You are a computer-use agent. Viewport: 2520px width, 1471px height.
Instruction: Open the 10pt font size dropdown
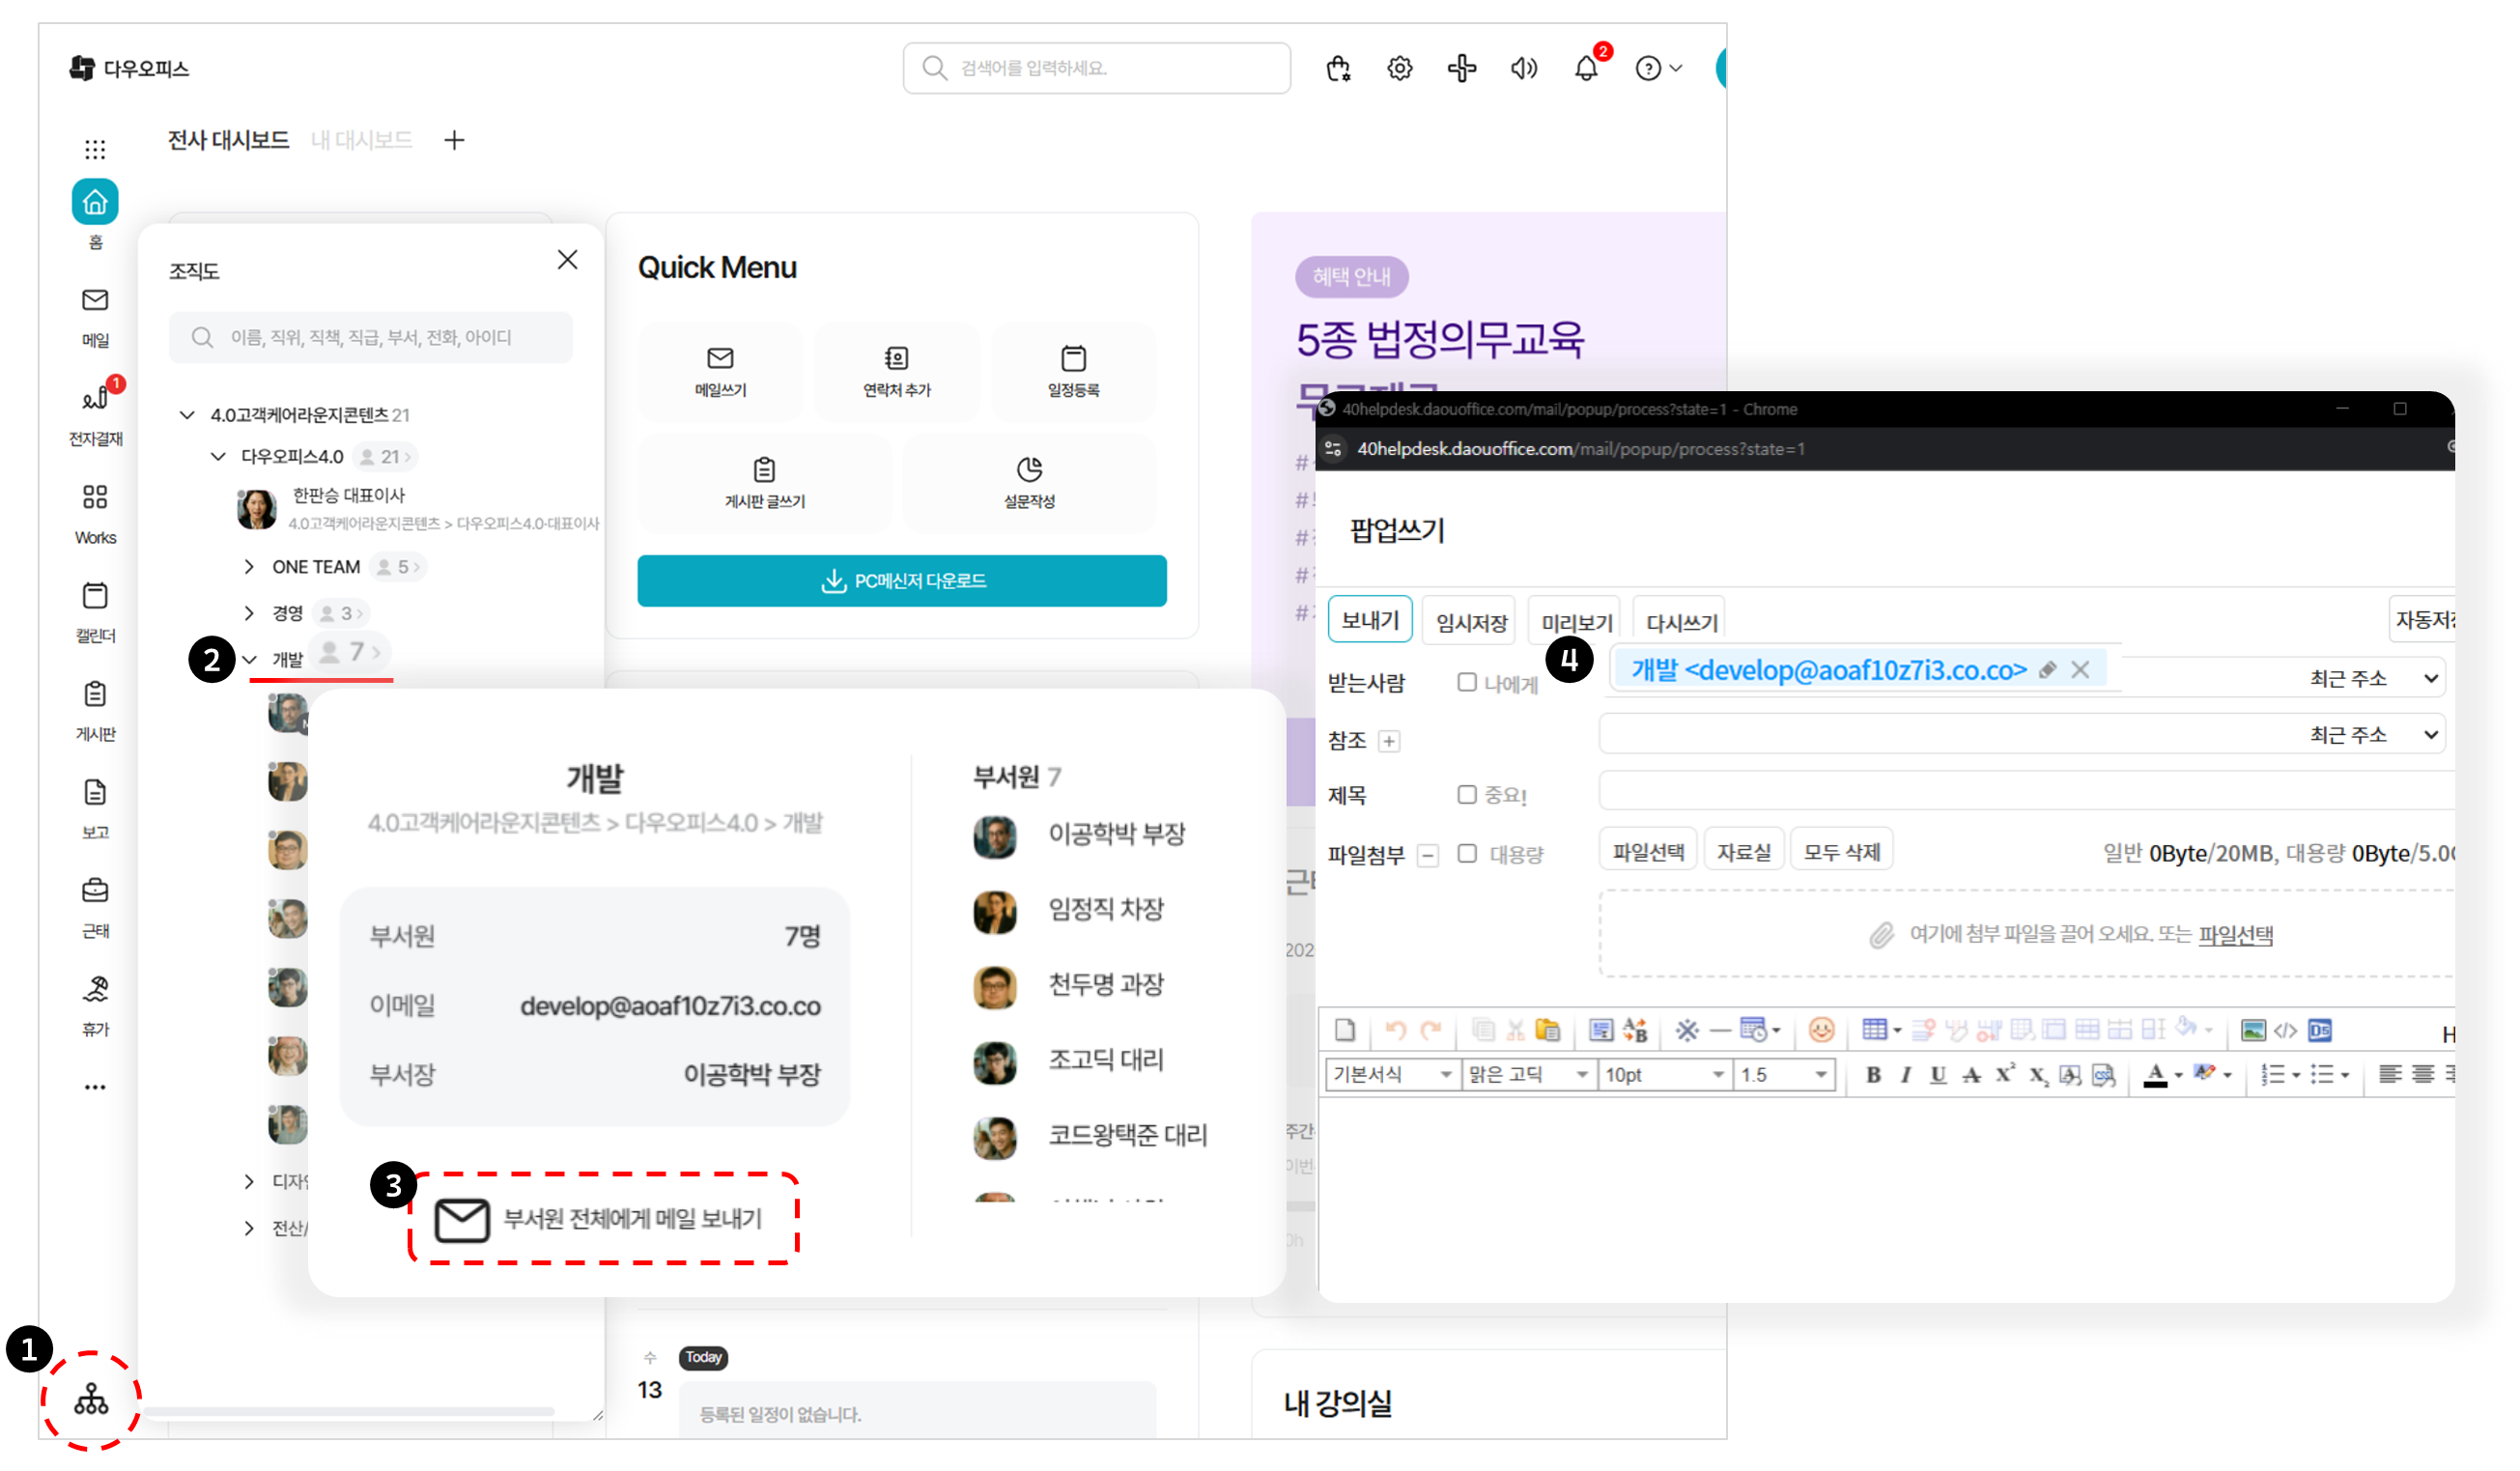coord(1665,1075)
